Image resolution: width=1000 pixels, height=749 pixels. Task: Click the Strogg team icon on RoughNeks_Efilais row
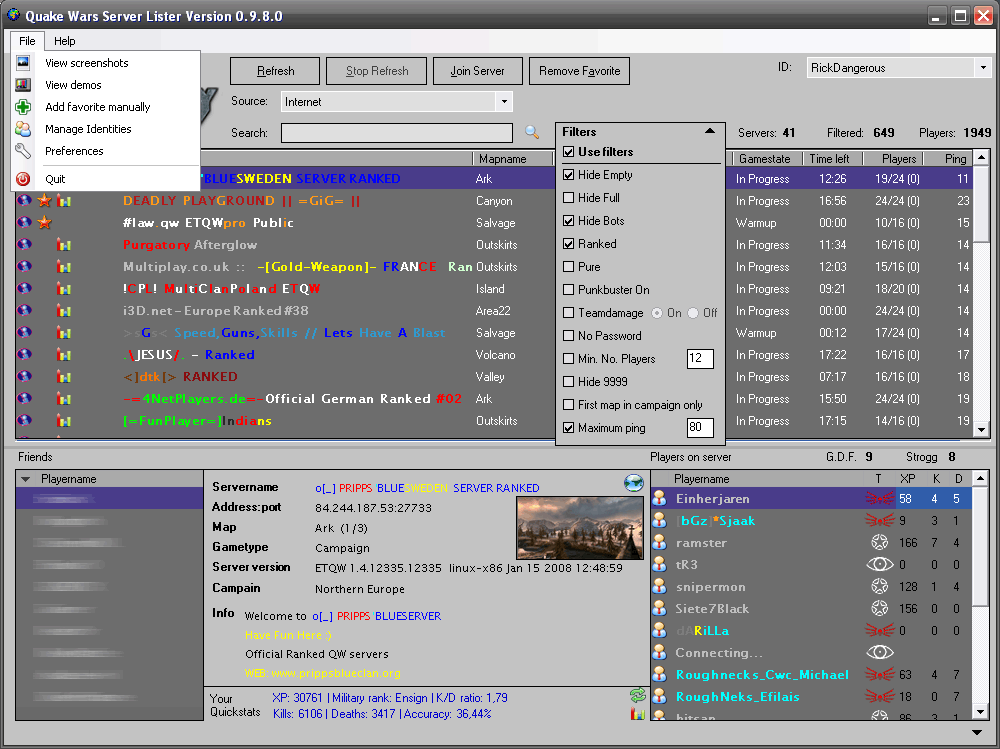pos(879,697)
